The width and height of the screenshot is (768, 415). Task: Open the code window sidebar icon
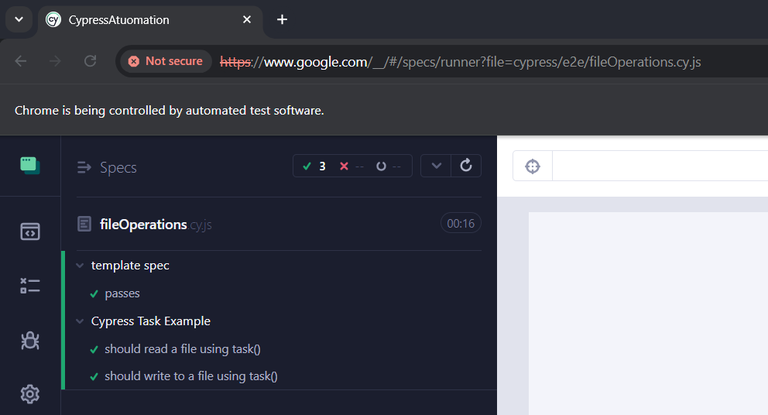point(30,231)
